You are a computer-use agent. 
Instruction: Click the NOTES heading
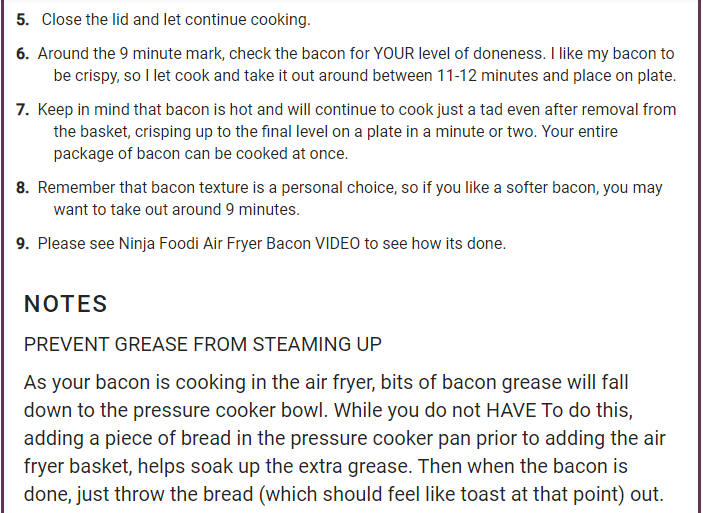[x=65, y=304]
